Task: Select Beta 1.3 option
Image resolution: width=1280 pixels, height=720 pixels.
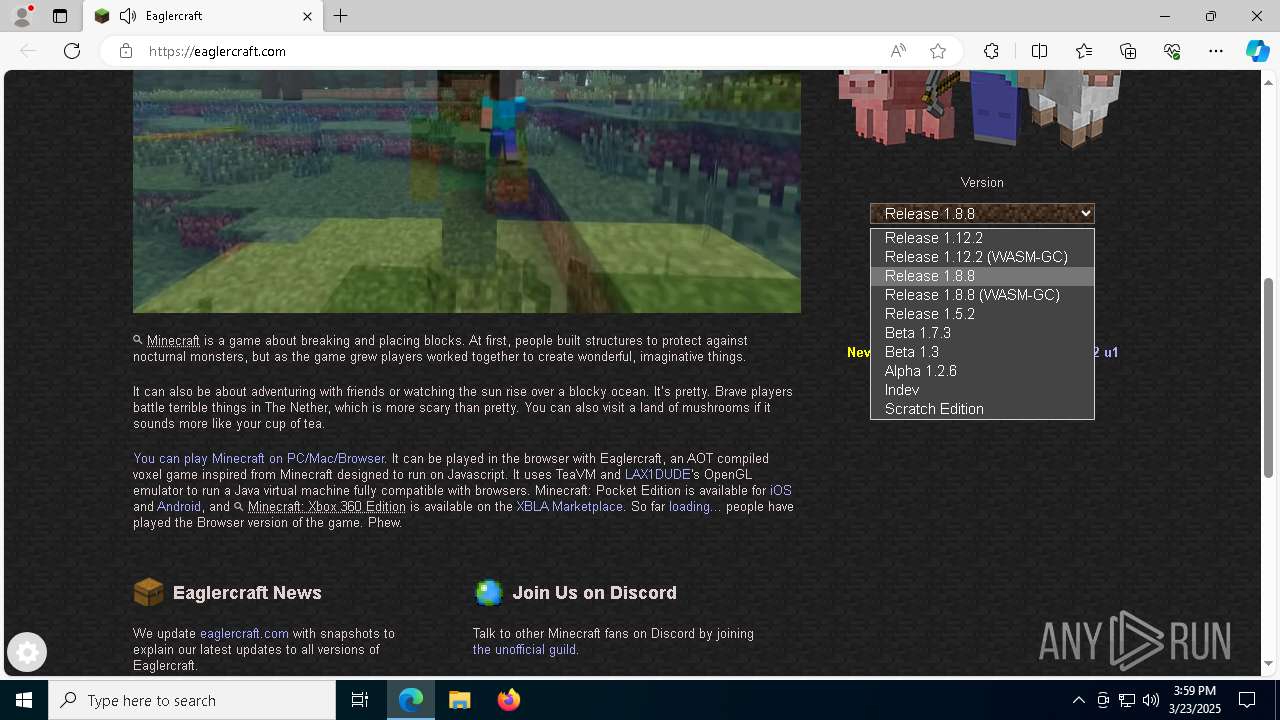Action: pos(982,352)
